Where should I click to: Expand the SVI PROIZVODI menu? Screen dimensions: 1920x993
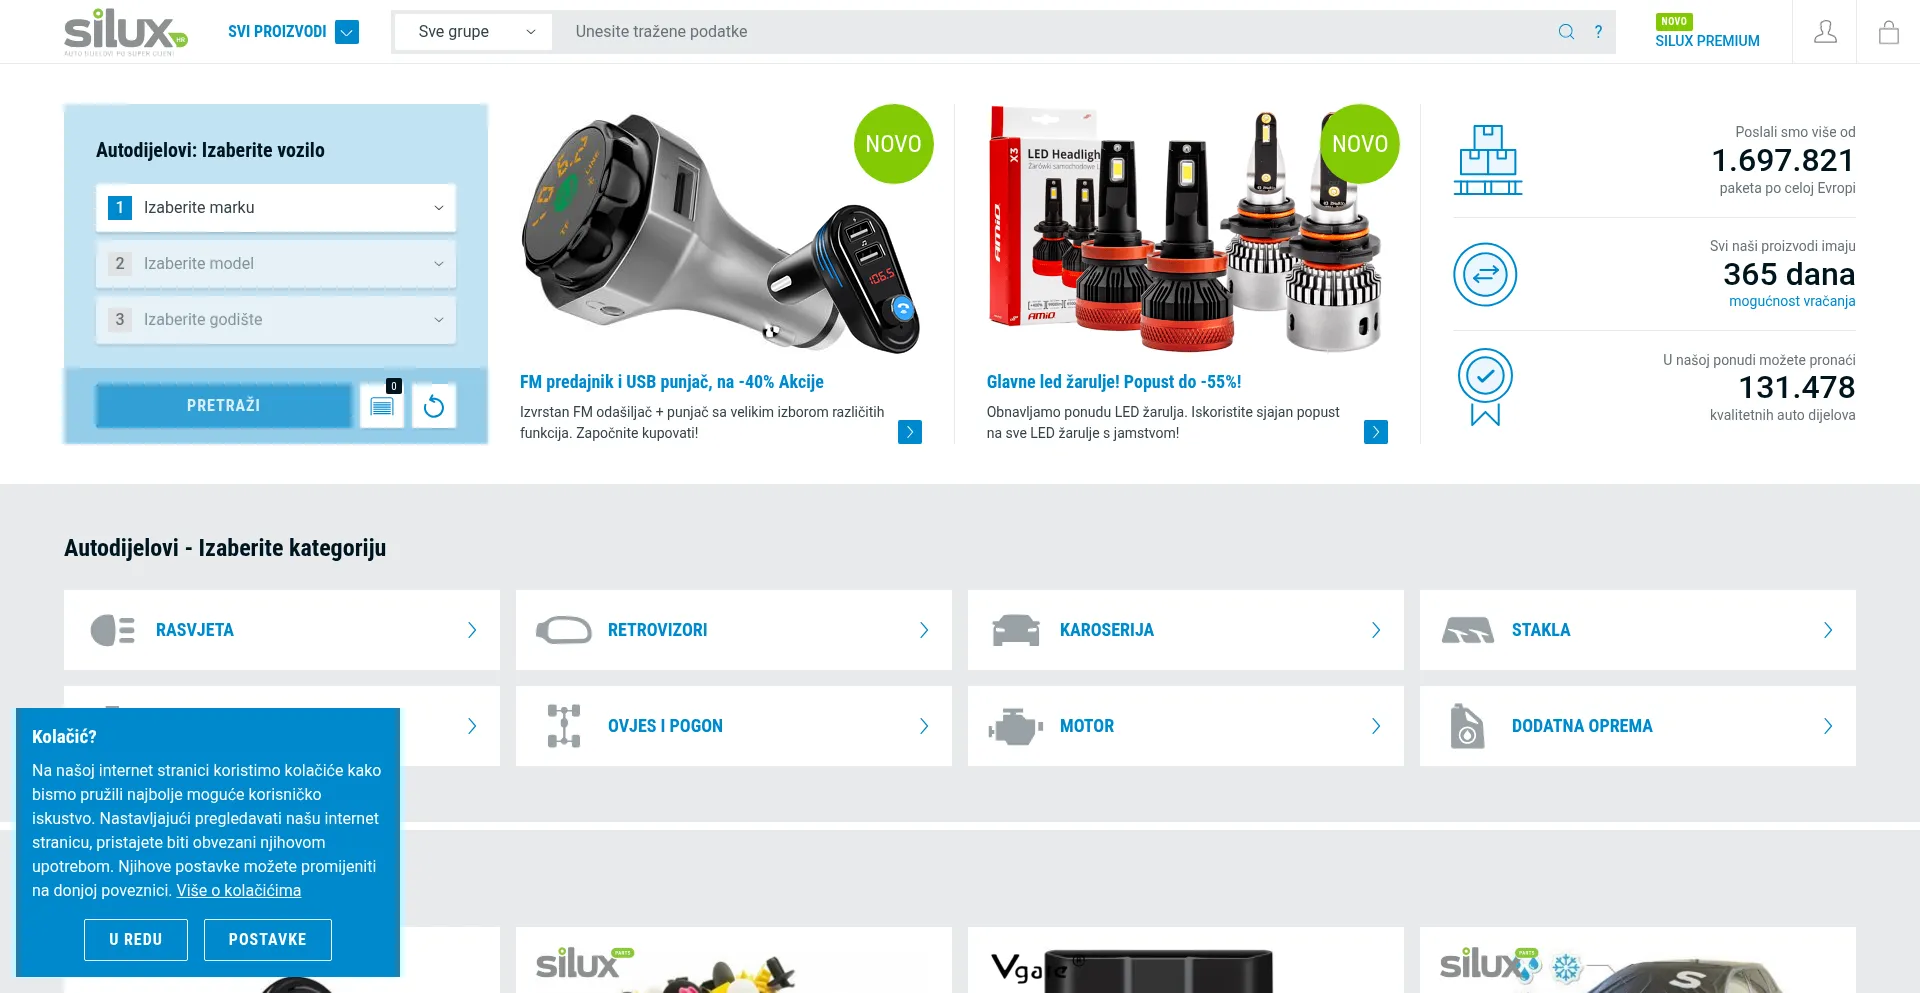pos(293,32)
